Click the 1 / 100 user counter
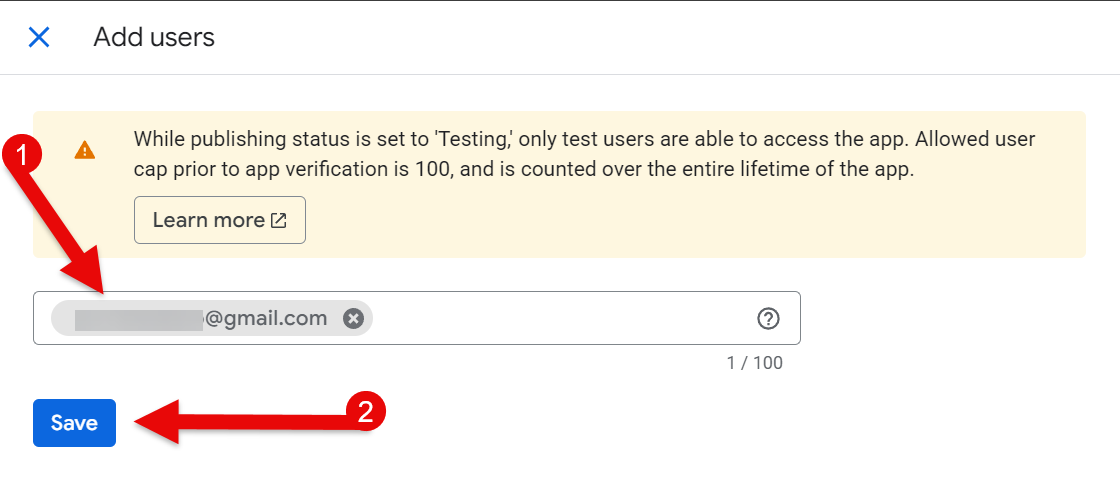1120x485 pixels. tap(754, 363)
